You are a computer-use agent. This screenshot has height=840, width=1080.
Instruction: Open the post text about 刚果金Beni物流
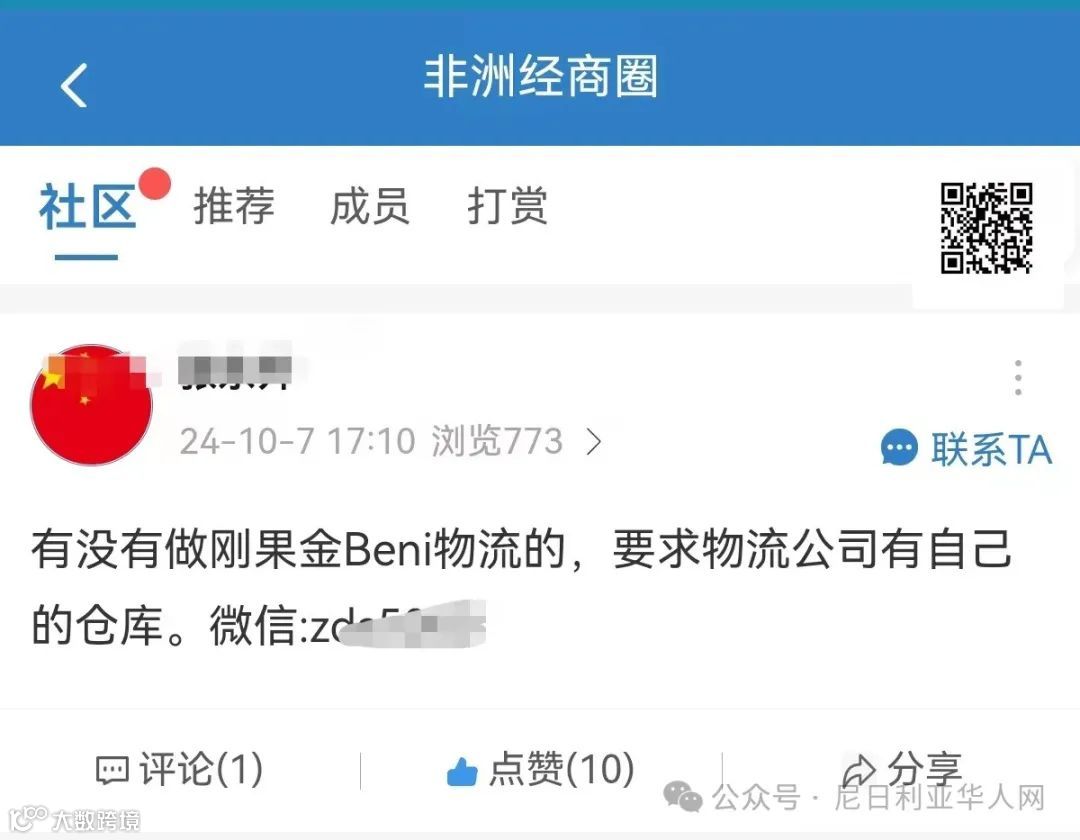(521, 587)
